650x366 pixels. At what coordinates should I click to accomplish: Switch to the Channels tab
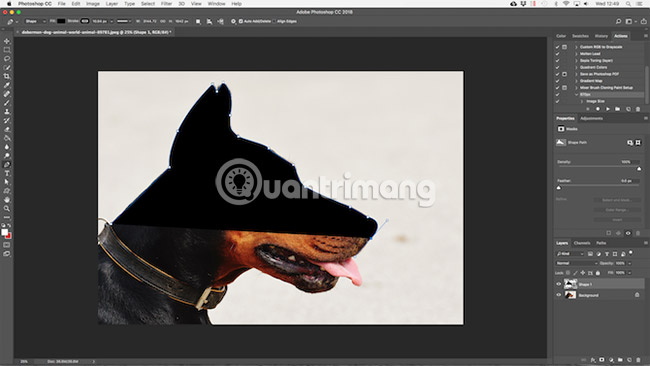pyautogui.click(x=582, y=243)
